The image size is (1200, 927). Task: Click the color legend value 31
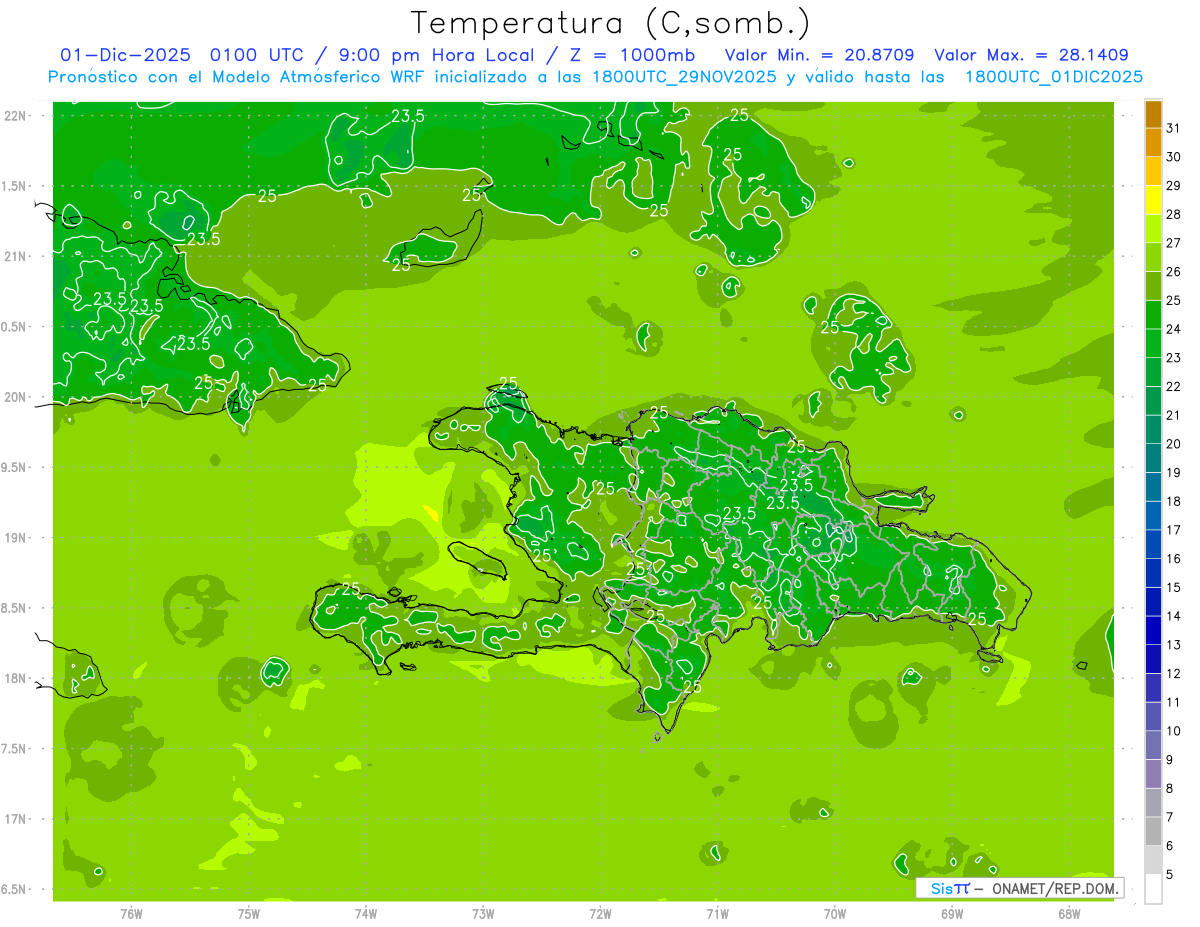(x=1174, y=128)
